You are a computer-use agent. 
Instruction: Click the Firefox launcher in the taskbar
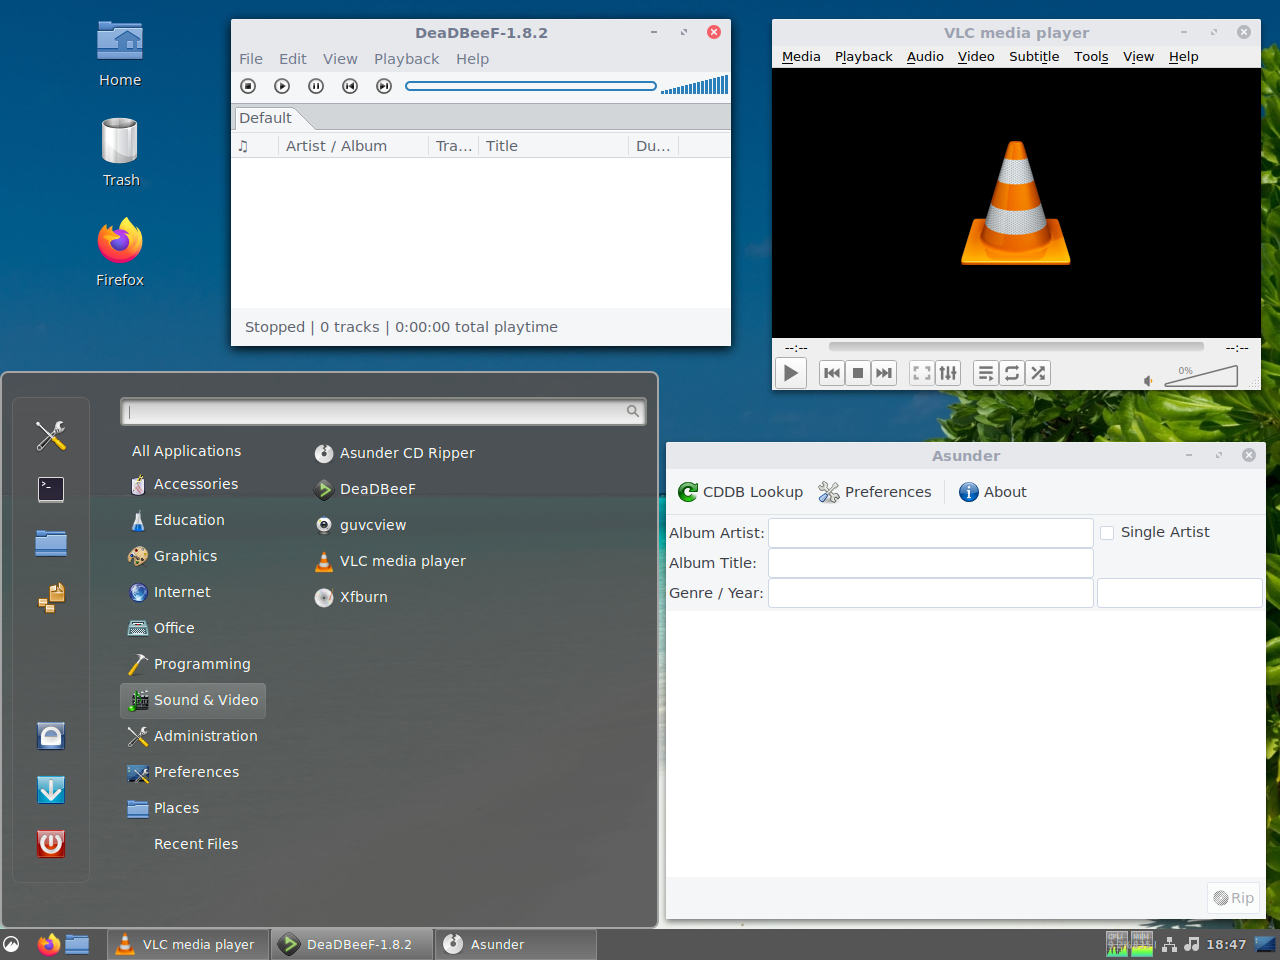(x=48, y=944)
